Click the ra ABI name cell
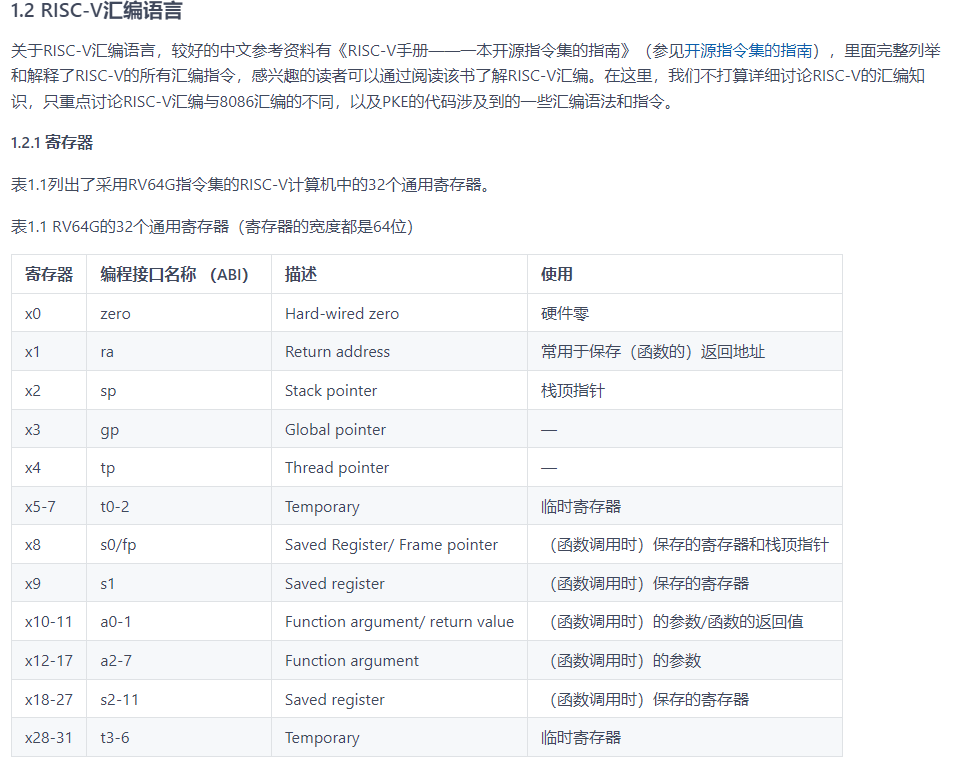This screenshot has width=972, height=777. click(x=179, y=352)
